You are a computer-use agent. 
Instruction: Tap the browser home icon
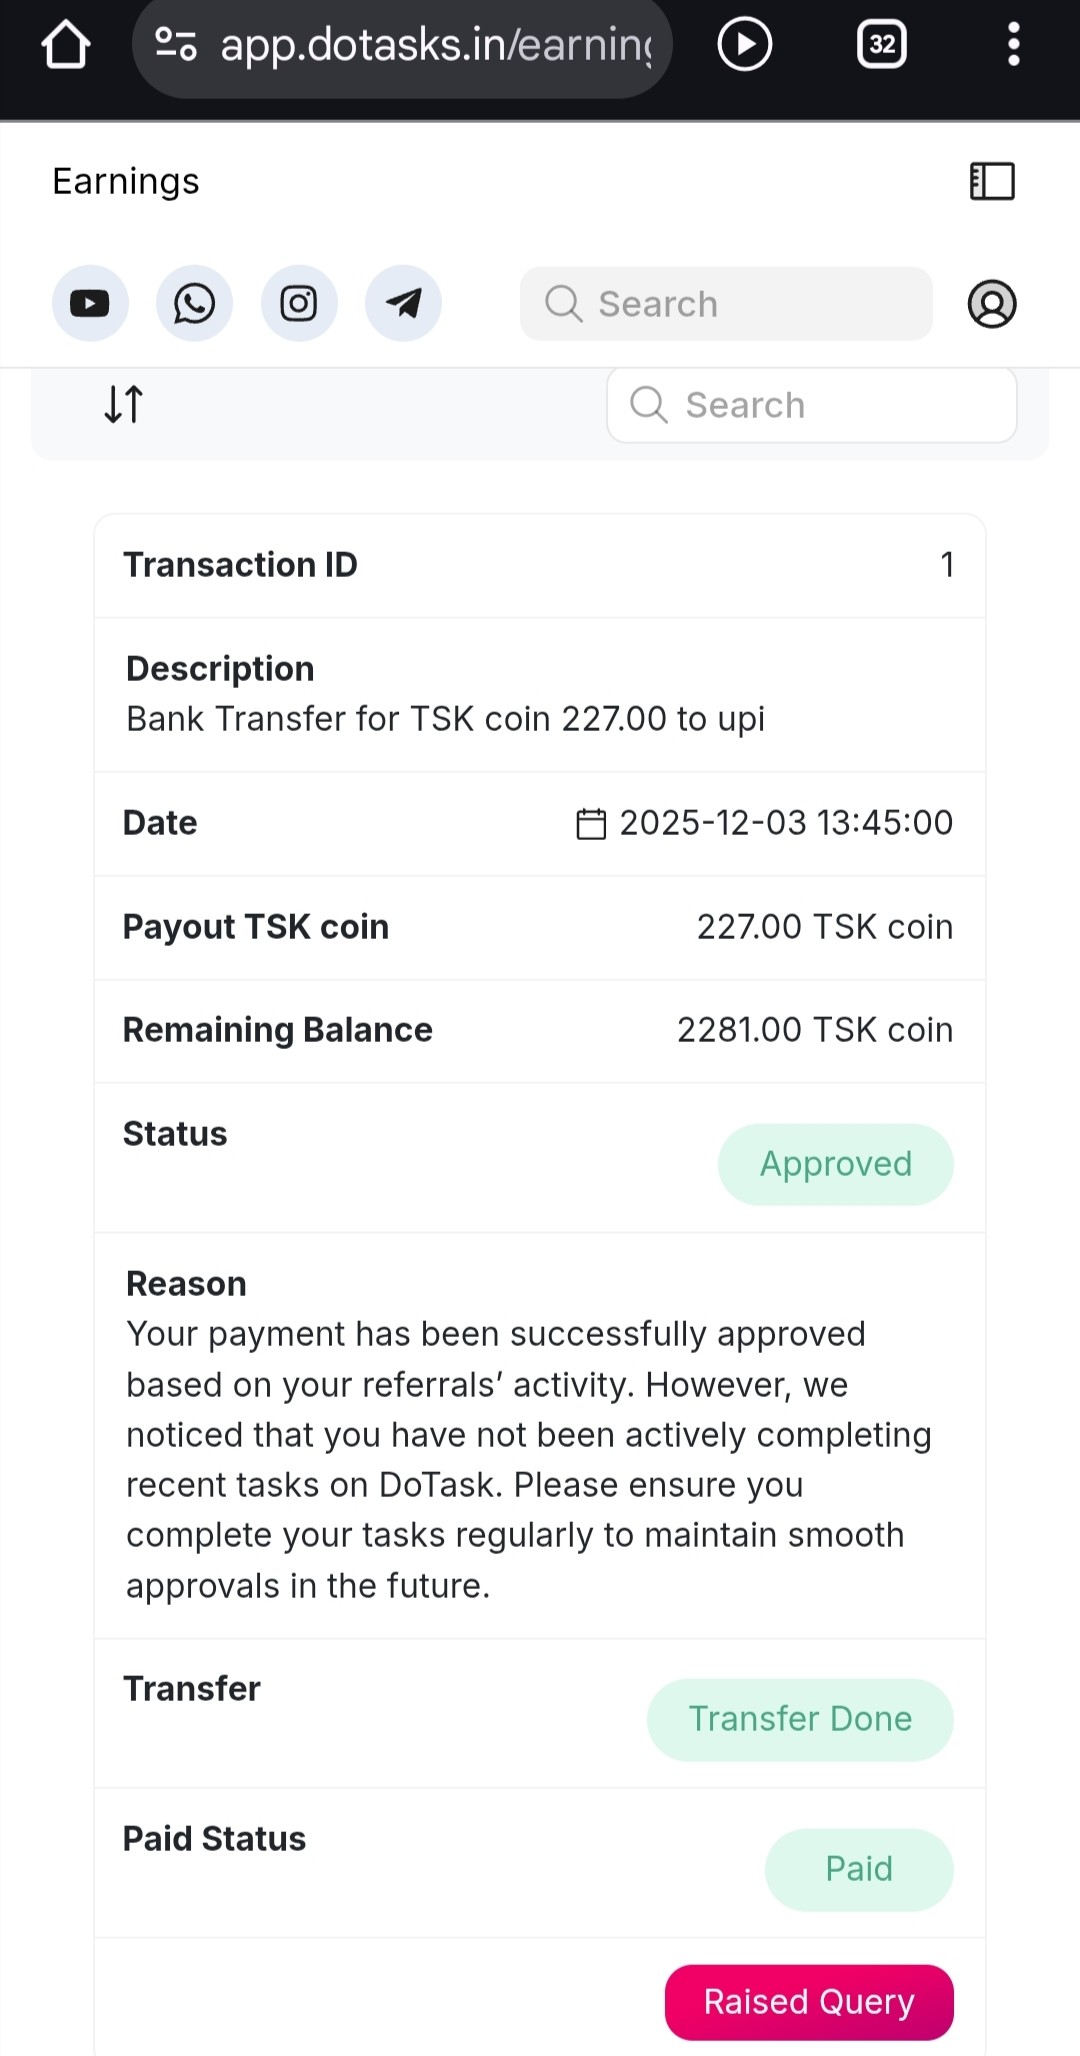(66, 45)
